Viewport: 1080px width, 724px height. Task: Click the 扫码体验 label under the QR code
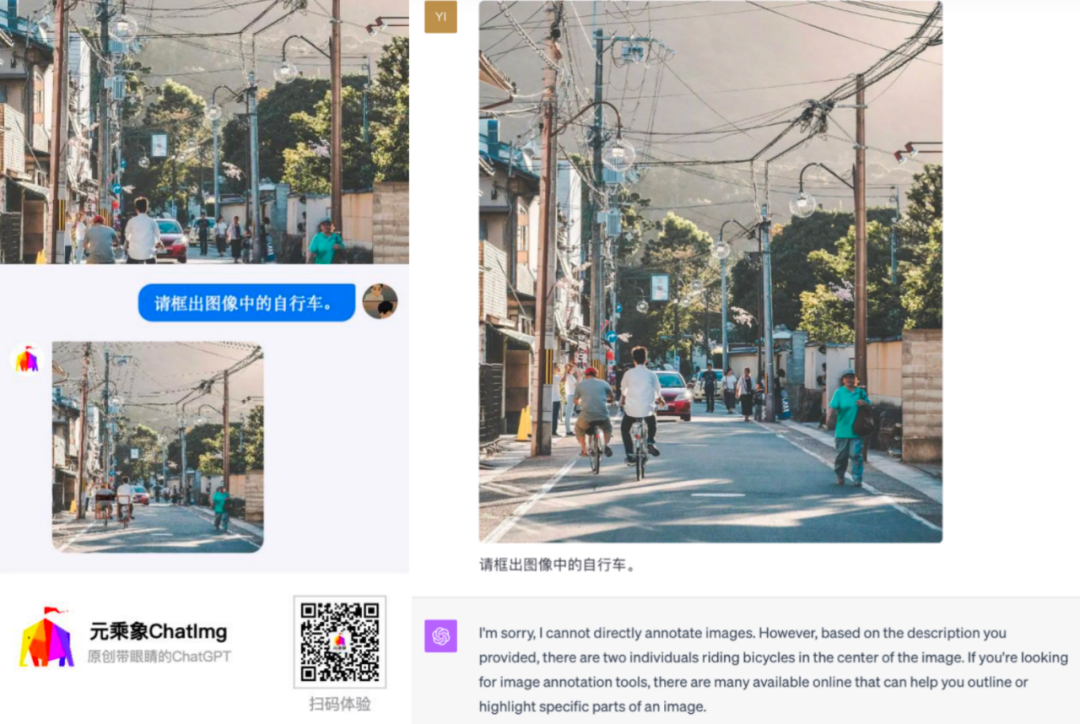[x=341, y=705]
